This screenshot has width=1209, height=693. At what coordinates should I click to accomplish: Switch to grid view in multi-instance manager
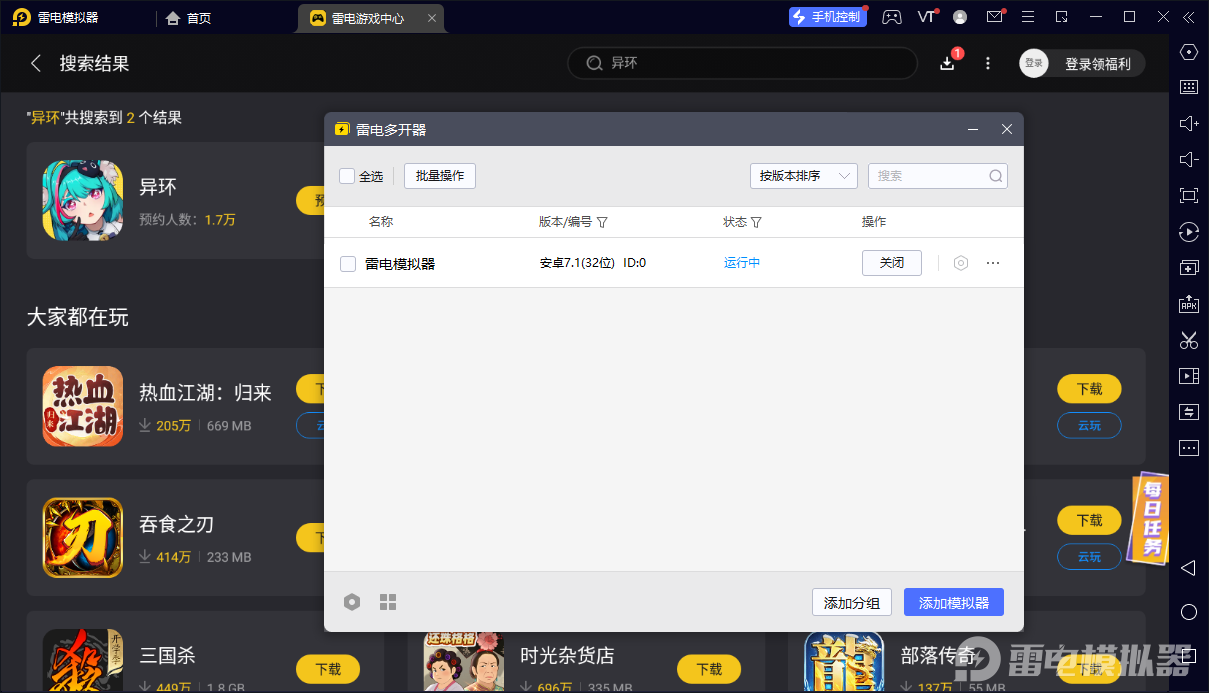pyautogui.click(x=388, y=602)
